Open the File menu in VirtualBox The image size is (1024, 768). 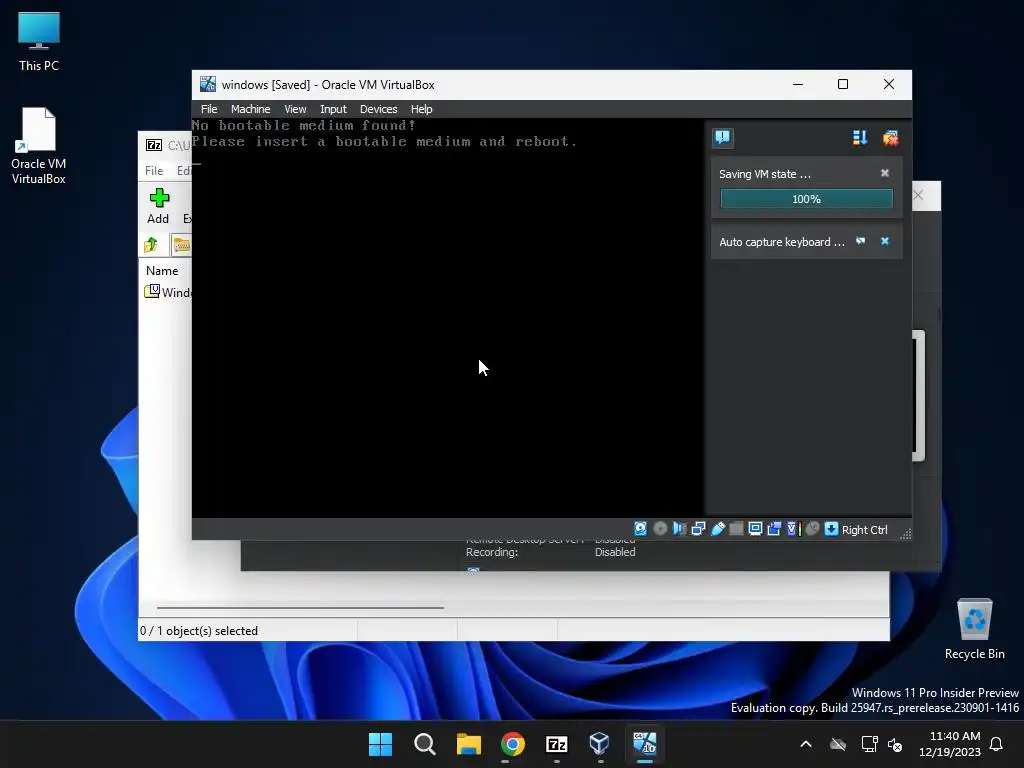click(209, 109)
